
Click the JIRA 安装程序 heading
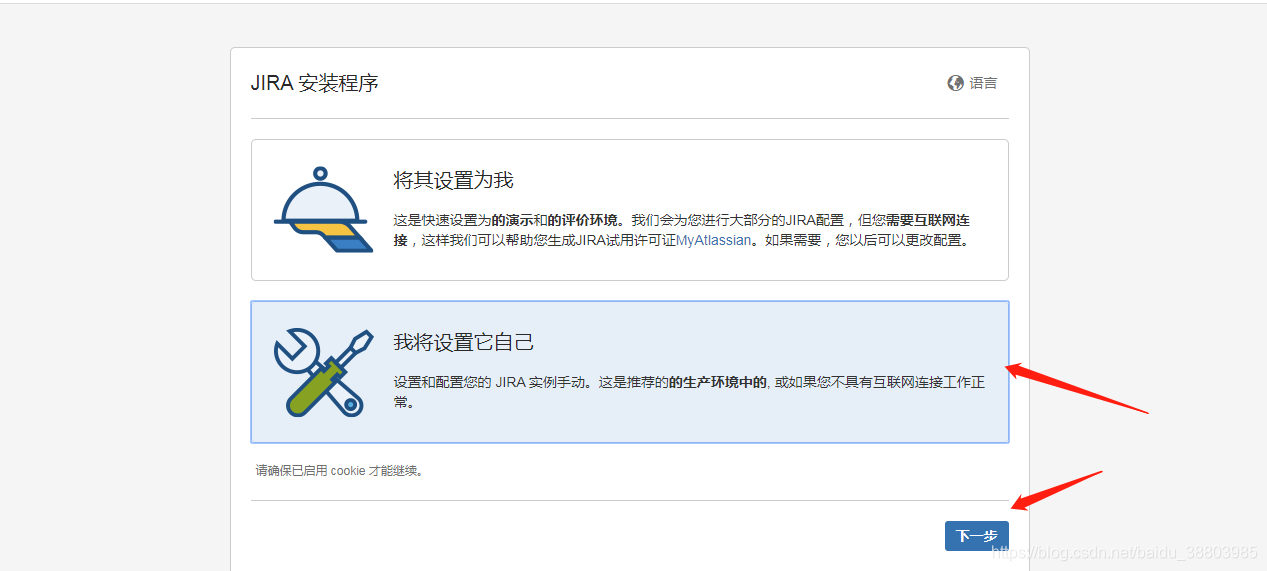tap(315, 83)
